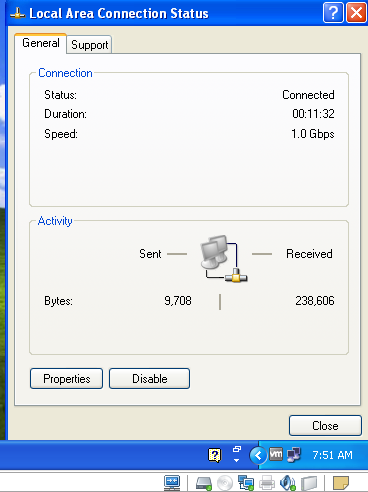Click the Speed: label
The width and height of the screenshot is (368, 492).
(x=61, y=134)
